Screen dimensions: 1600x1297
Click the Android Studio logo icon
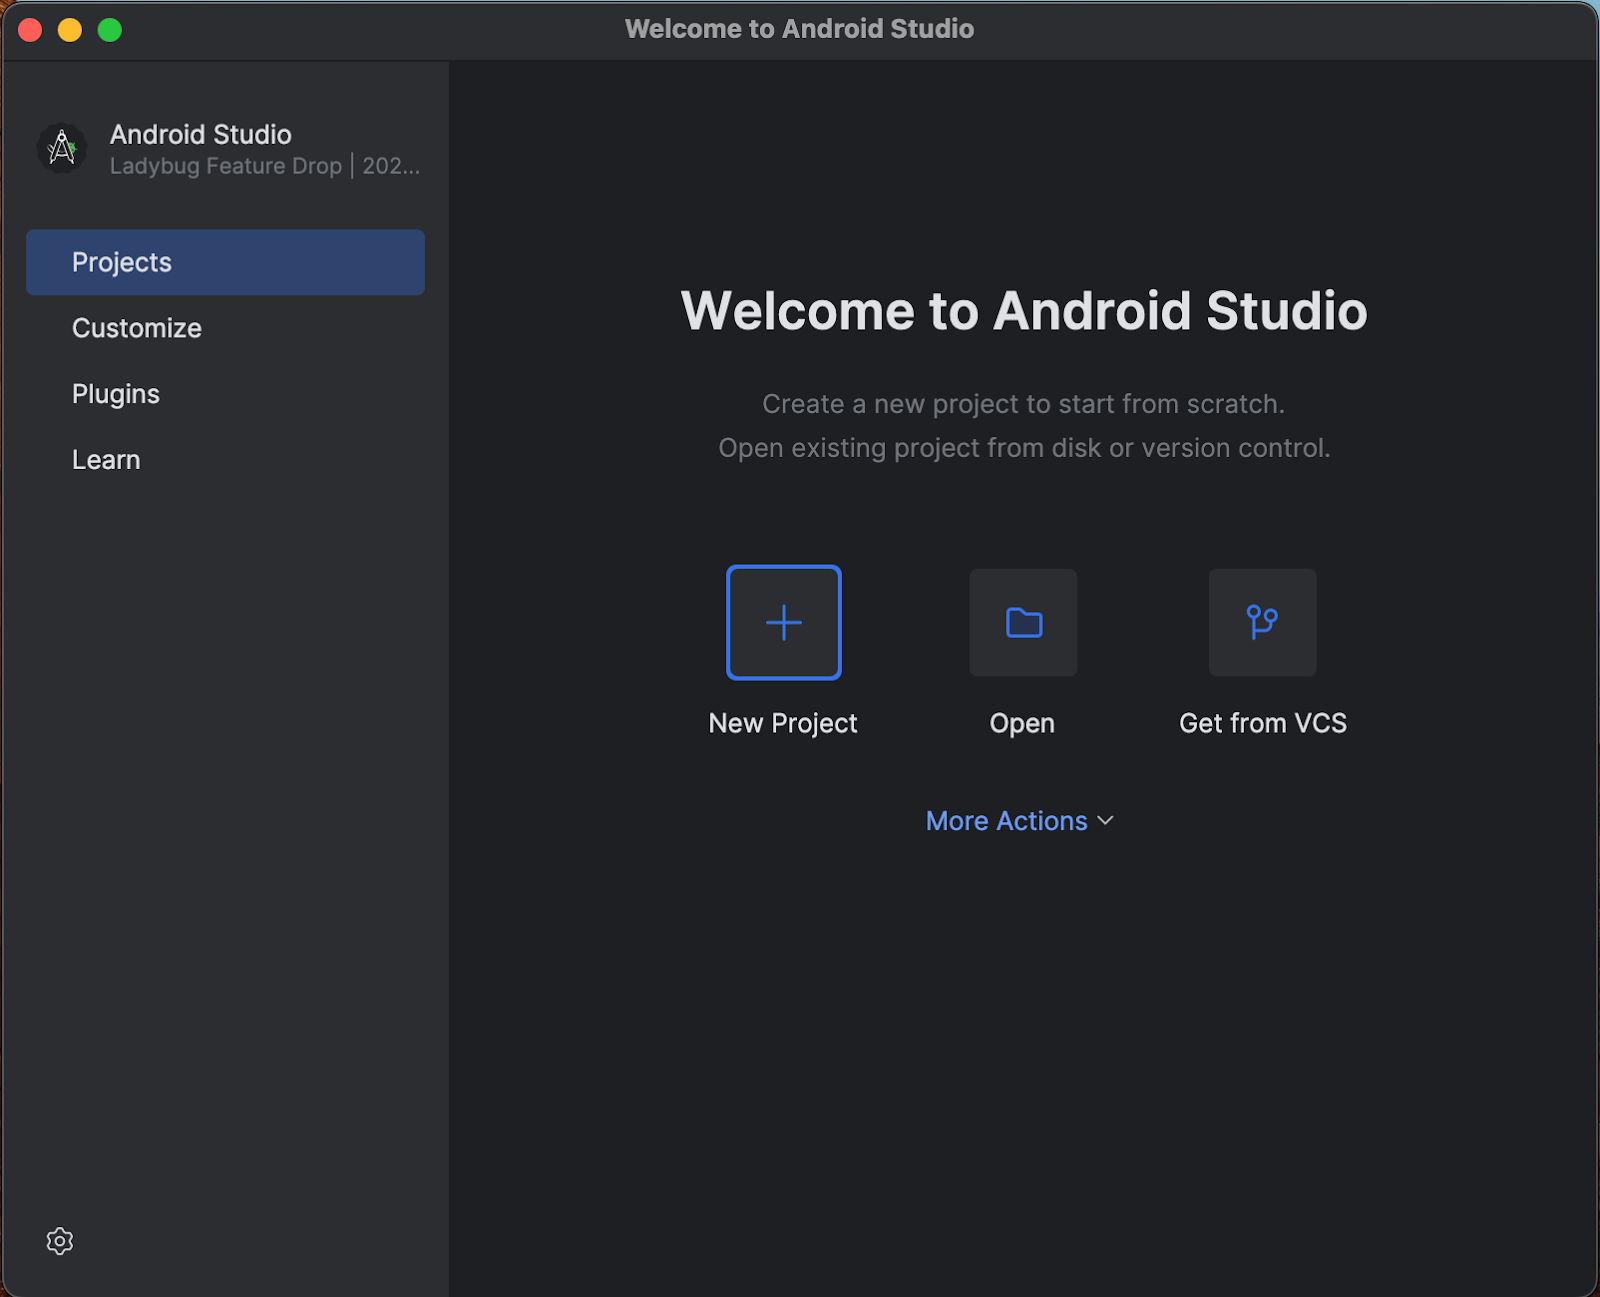(61, 148)
